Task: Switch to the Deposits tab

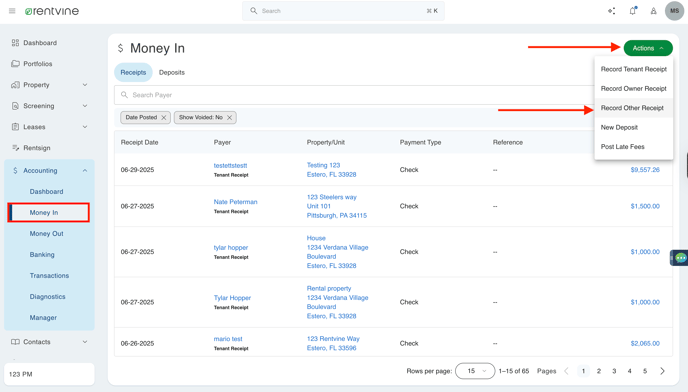Action: [x=172, y=72]
